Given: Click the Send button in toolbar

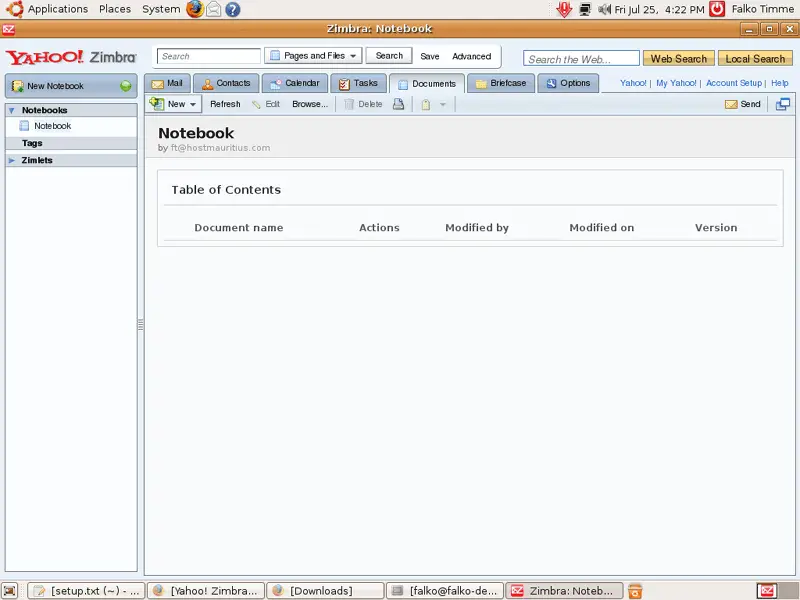Looking at the screenshot, I should tap(743, 104).
